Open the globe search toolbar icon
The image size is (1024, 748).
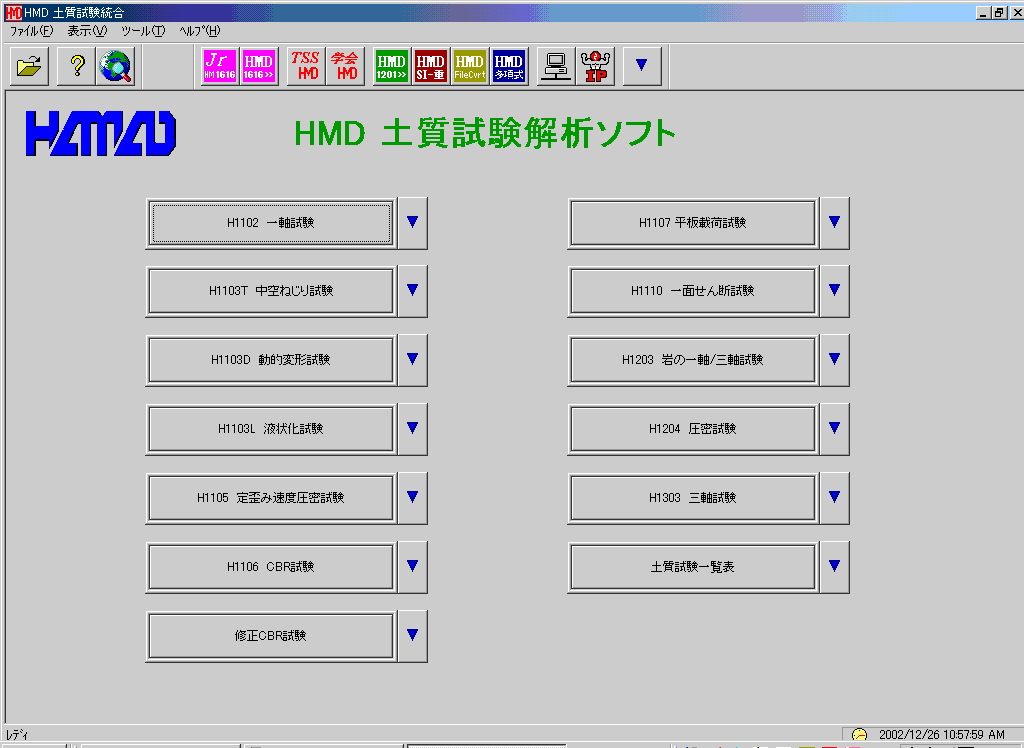tap(116, 66)
